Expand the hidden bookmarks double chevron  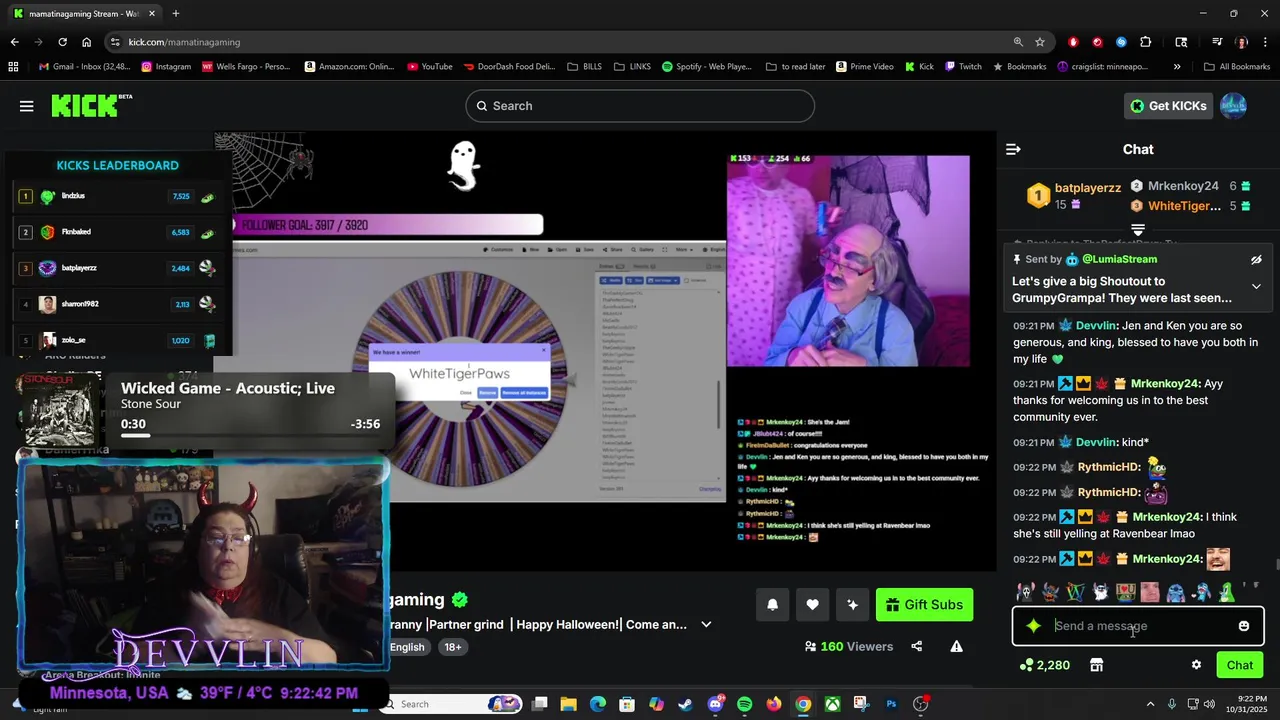click(1177, 67)
